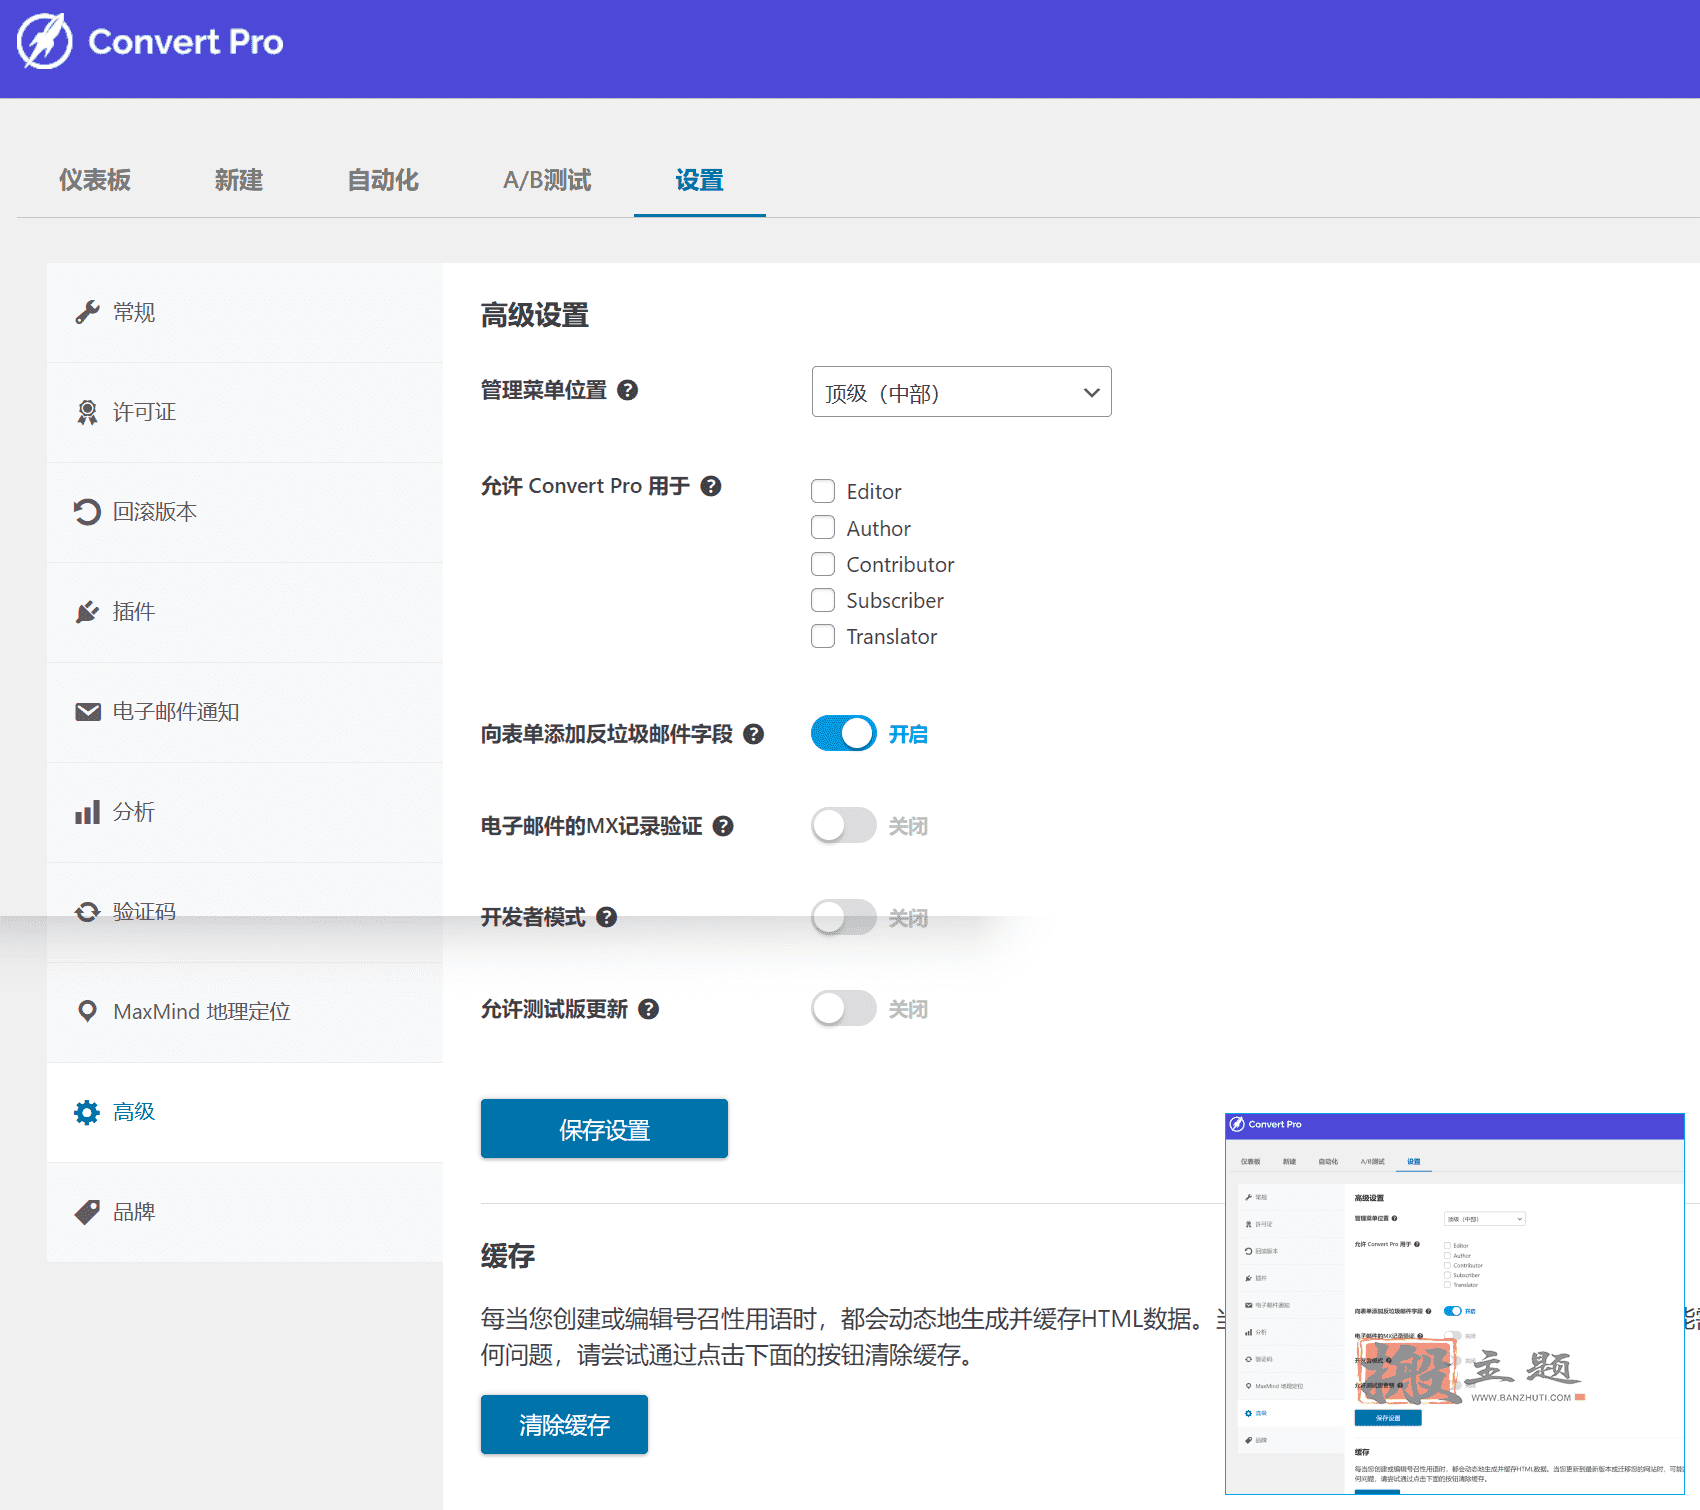
Task: Click the Convert Pro header title text
Action: coord(186,42)
